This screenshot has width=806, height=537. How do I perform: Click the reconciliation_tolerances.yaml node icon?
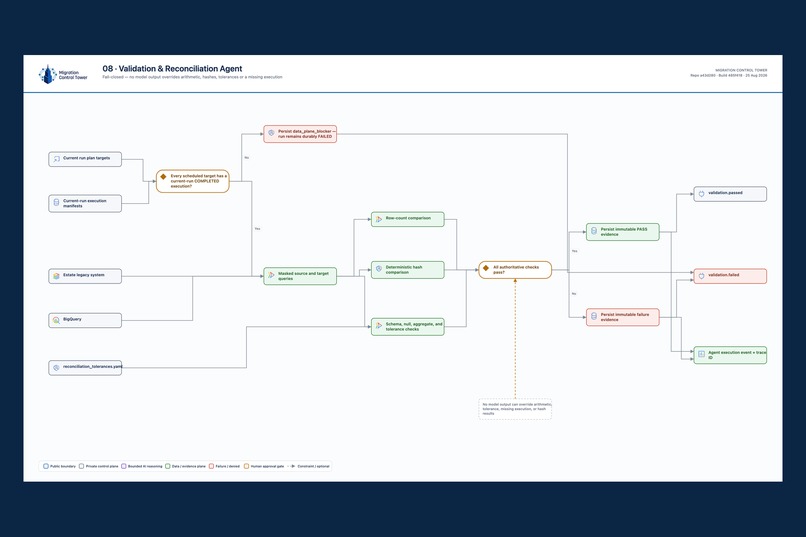click(x=57, y=368)
